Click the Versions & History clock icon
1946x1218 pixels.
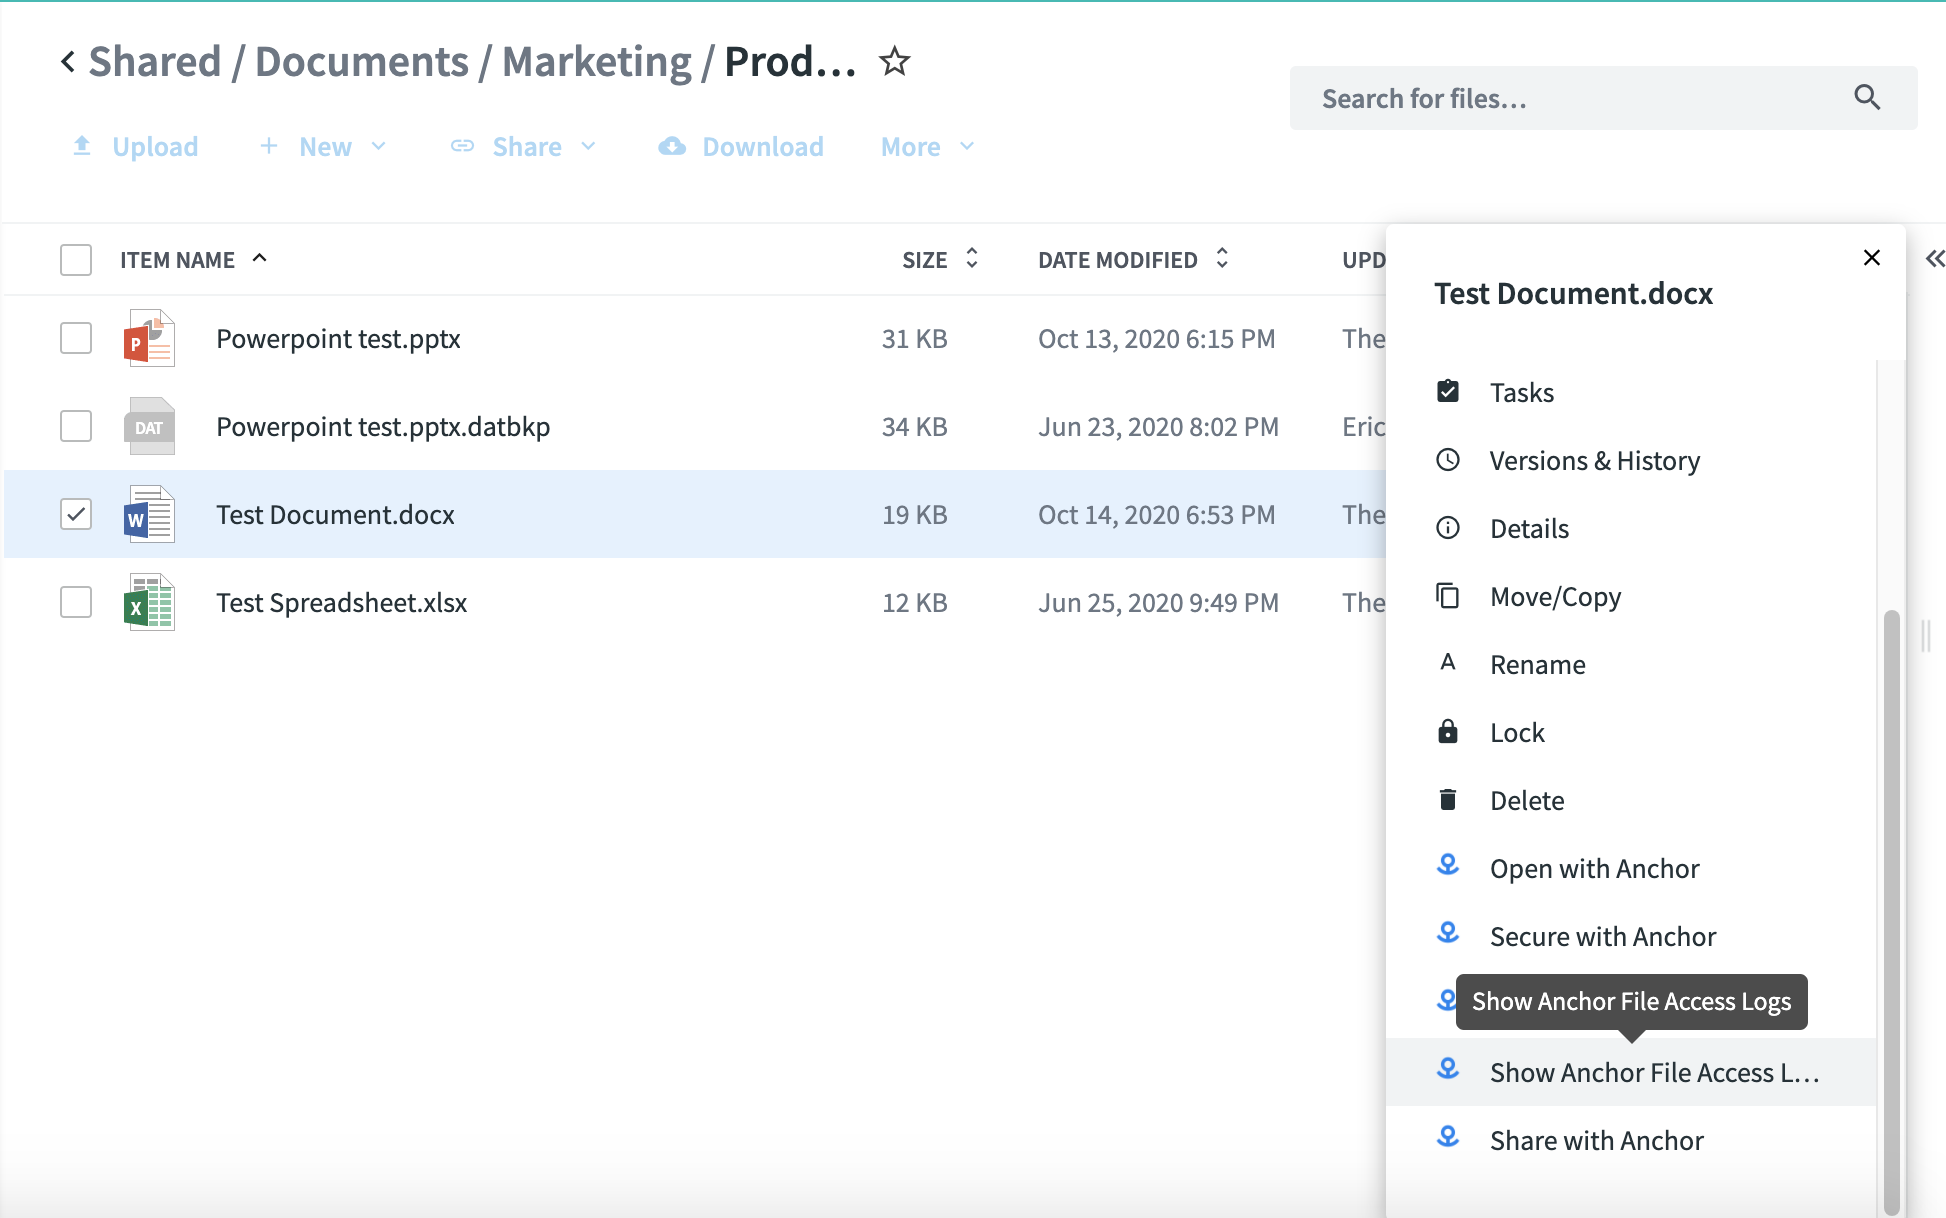click(1447, 460)
